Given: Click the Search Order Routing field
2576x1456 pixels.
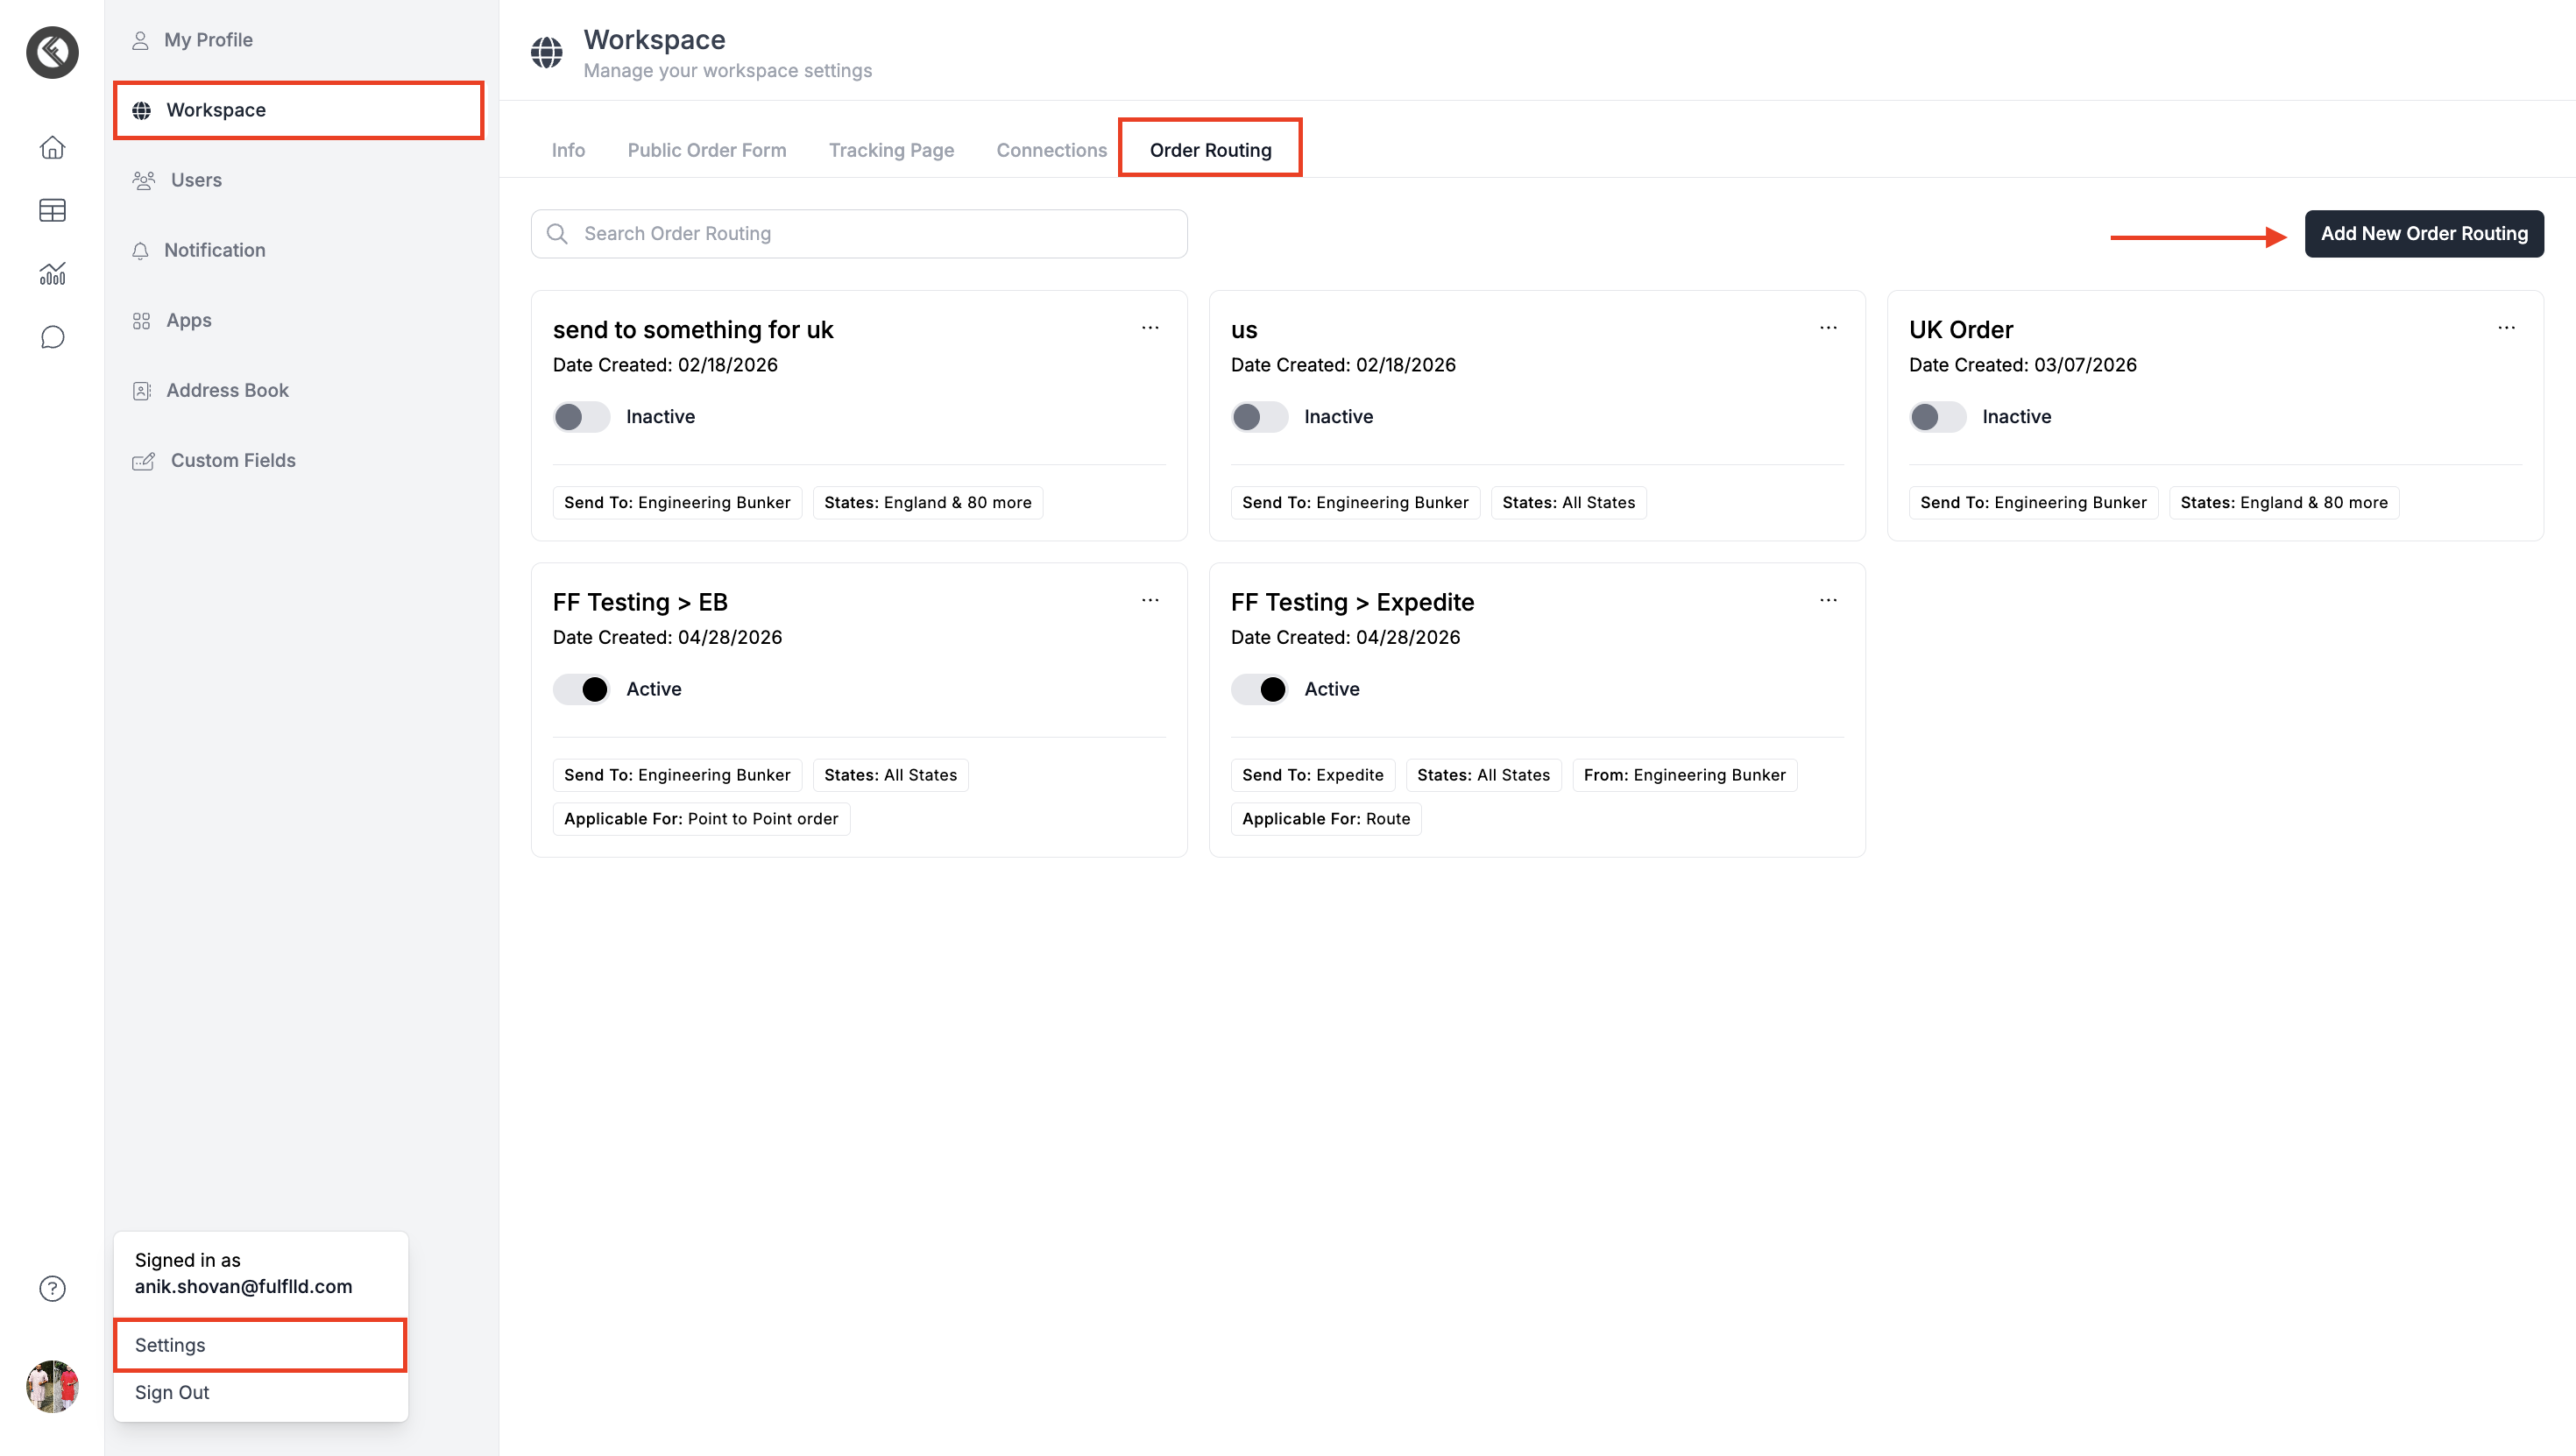Looking at the screenshot, I should coord(870,233).
